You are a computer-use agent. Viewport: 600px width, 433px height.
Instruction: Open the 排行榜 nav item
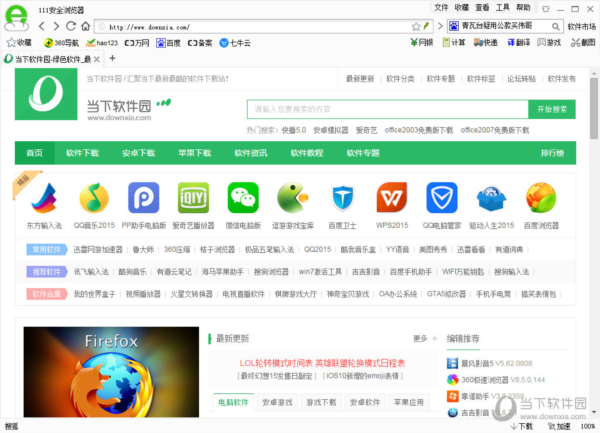552,153
